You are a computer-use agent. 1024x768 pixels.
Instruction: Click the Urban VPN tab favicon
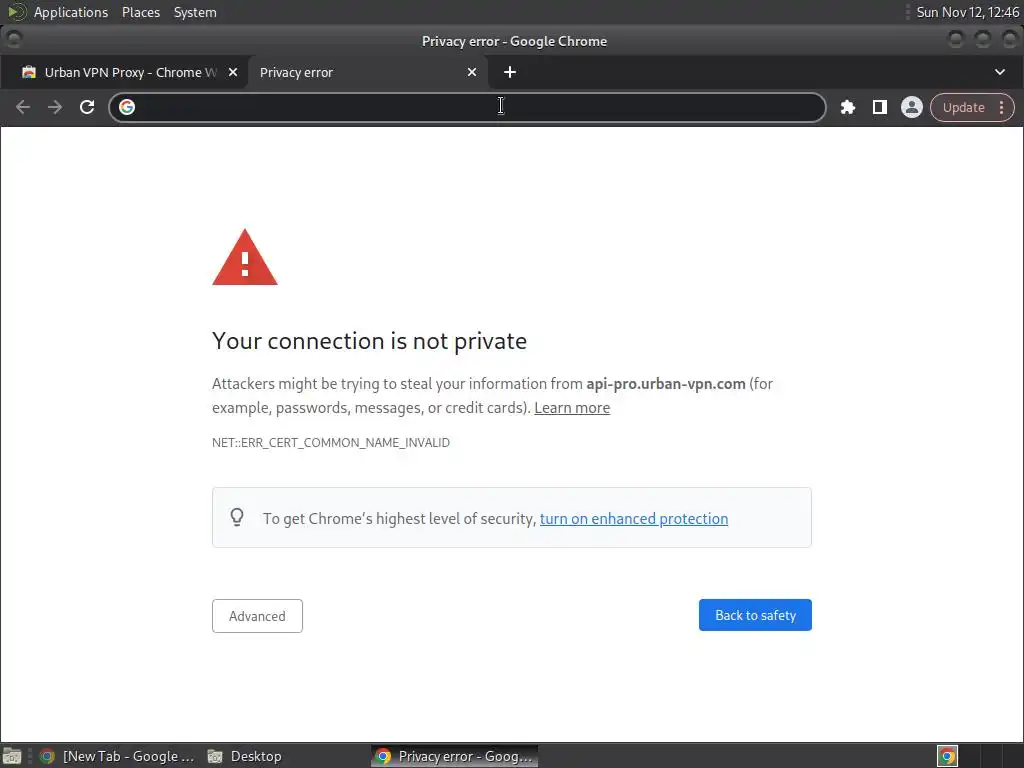pos(29,72)
